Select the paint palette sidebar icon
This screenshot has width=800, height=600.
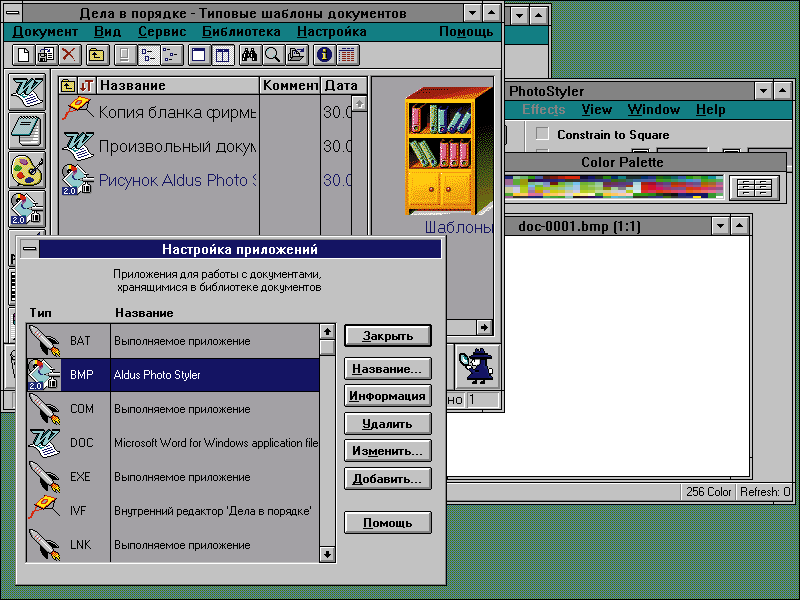[x=25, y=169]
